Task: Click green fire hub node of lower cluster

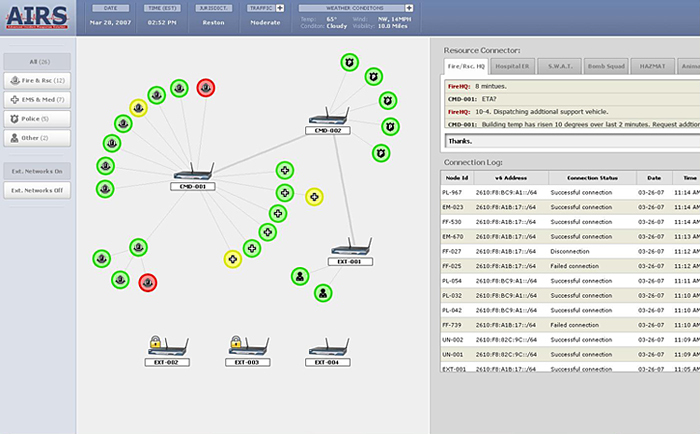Action: click(138, 247)
